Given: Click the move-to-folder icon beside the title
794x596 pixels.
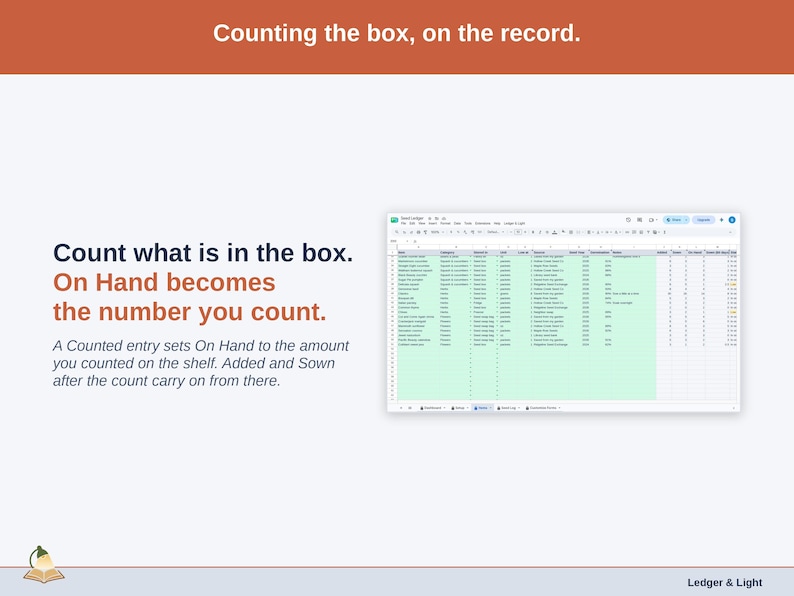Looking at the screenshot, I should tap(436, 218).
